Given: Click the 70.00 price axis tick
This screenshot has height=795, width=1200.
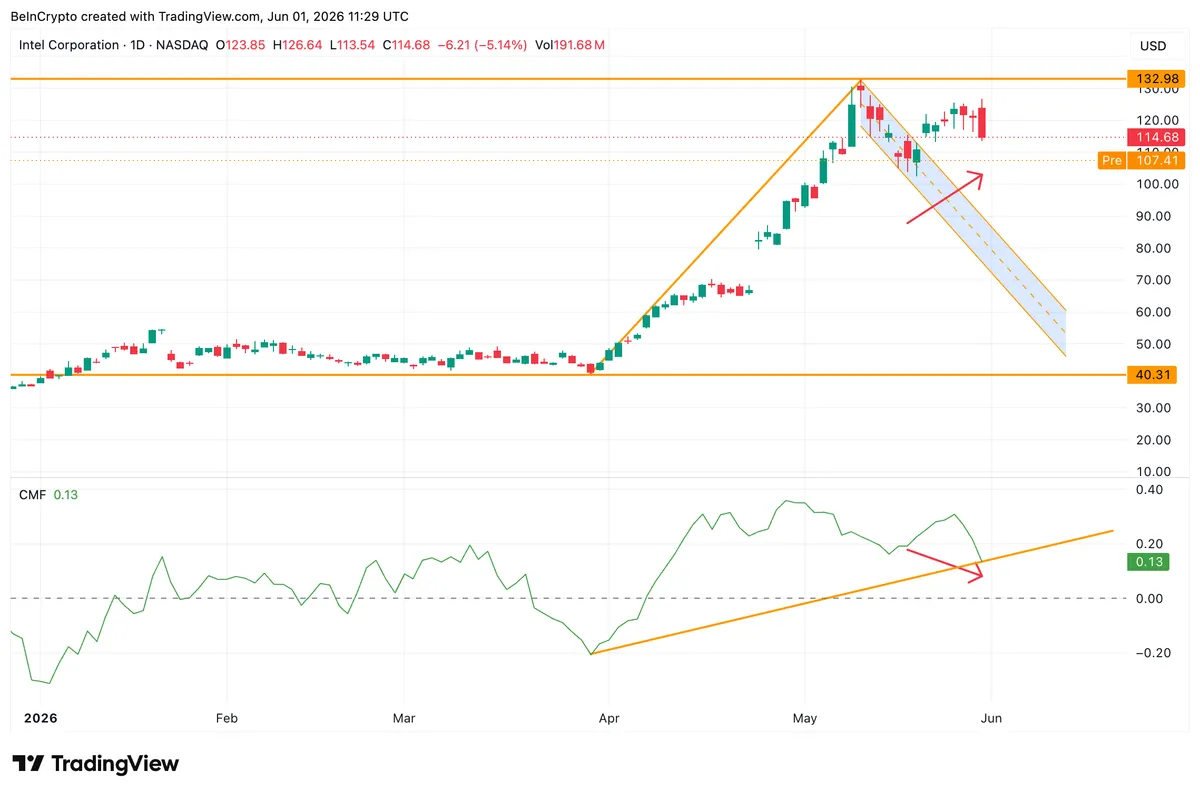Looking at the screenshot, I should pos(1154,280).
